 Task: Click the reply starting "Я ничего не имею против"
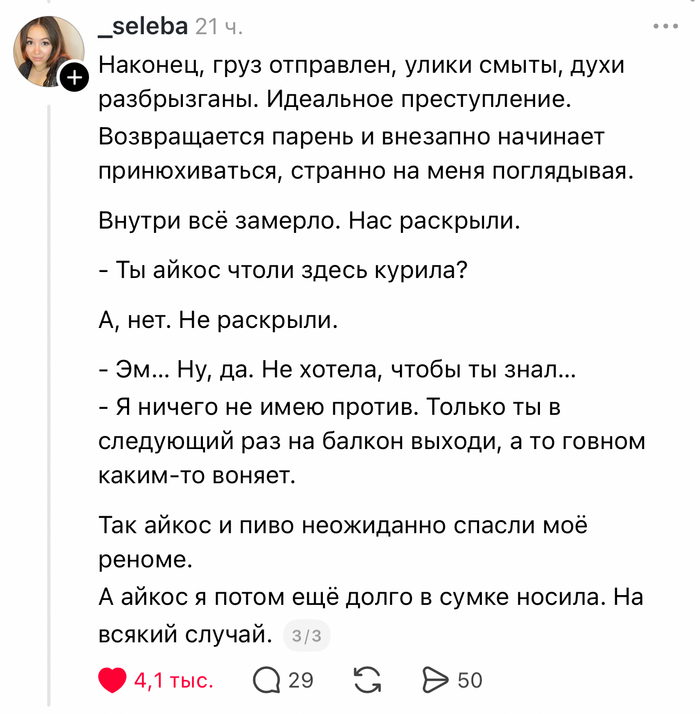pos(372,441)
